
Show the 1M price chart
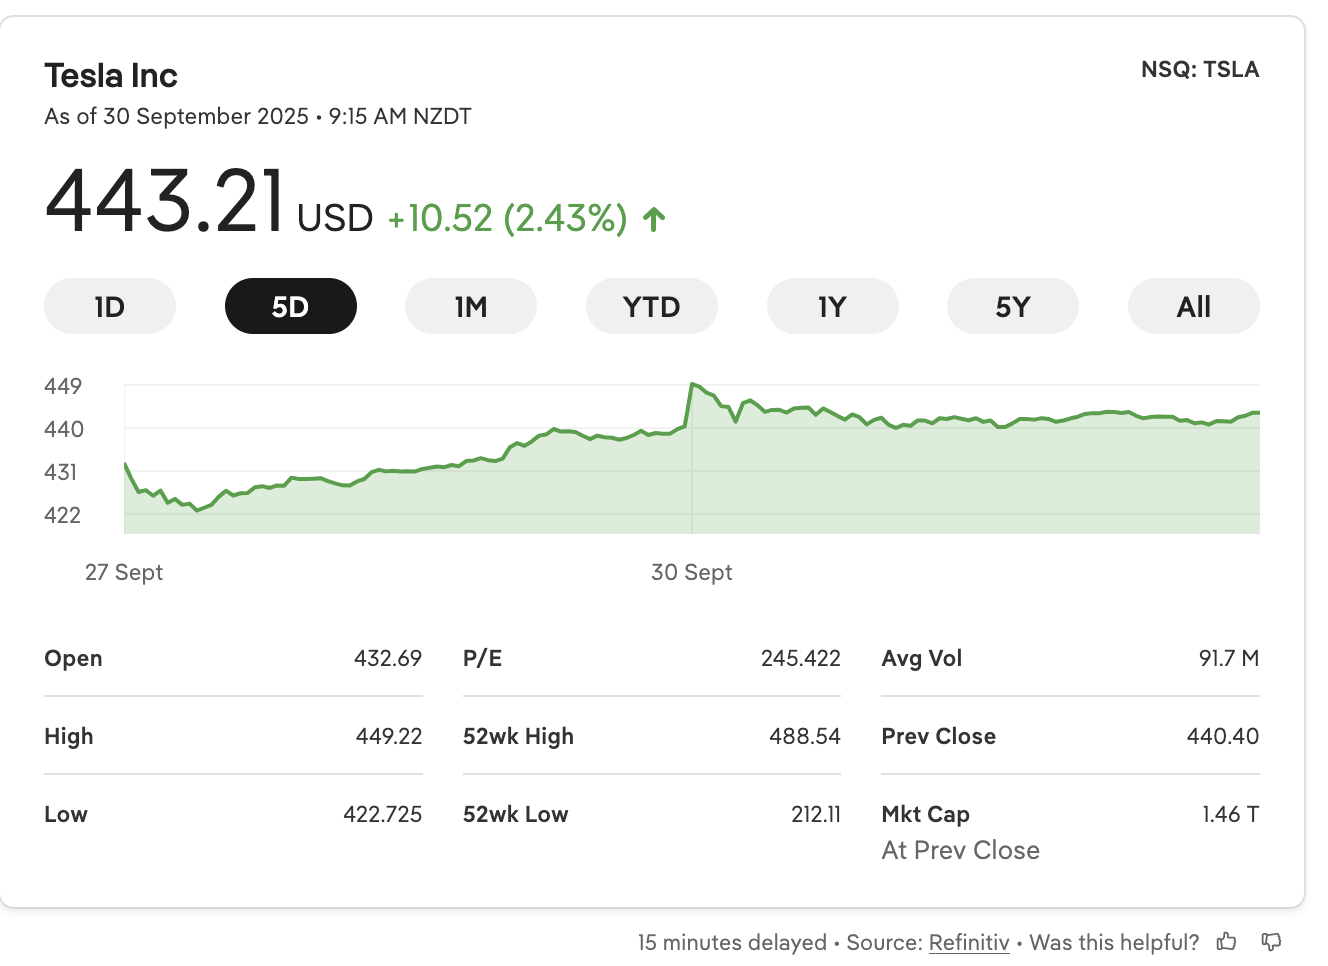(471, 306)
